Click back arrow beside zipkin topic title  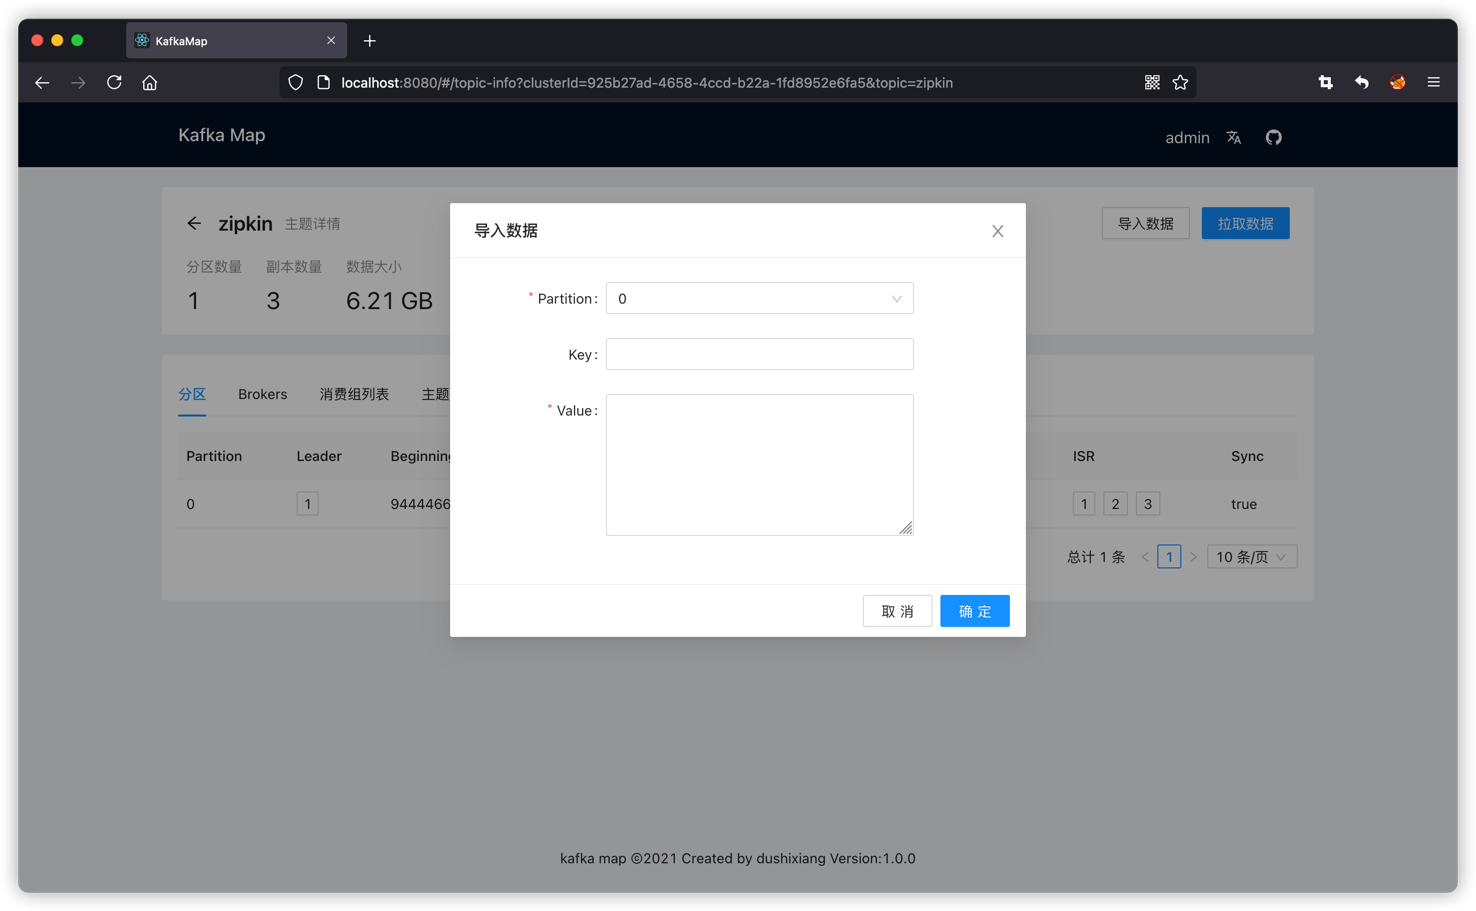(x=193, y=223)
